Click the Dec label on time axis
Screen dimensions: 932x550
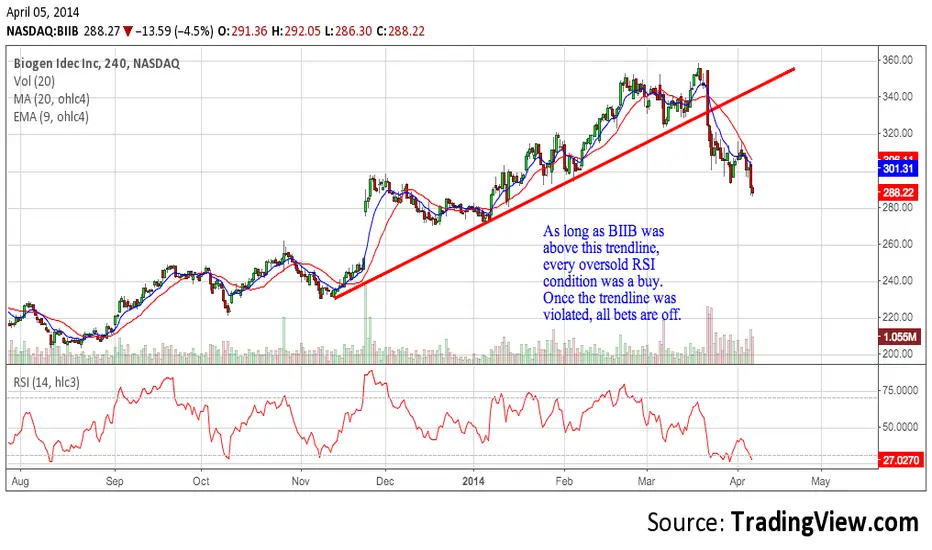[385, 481]
